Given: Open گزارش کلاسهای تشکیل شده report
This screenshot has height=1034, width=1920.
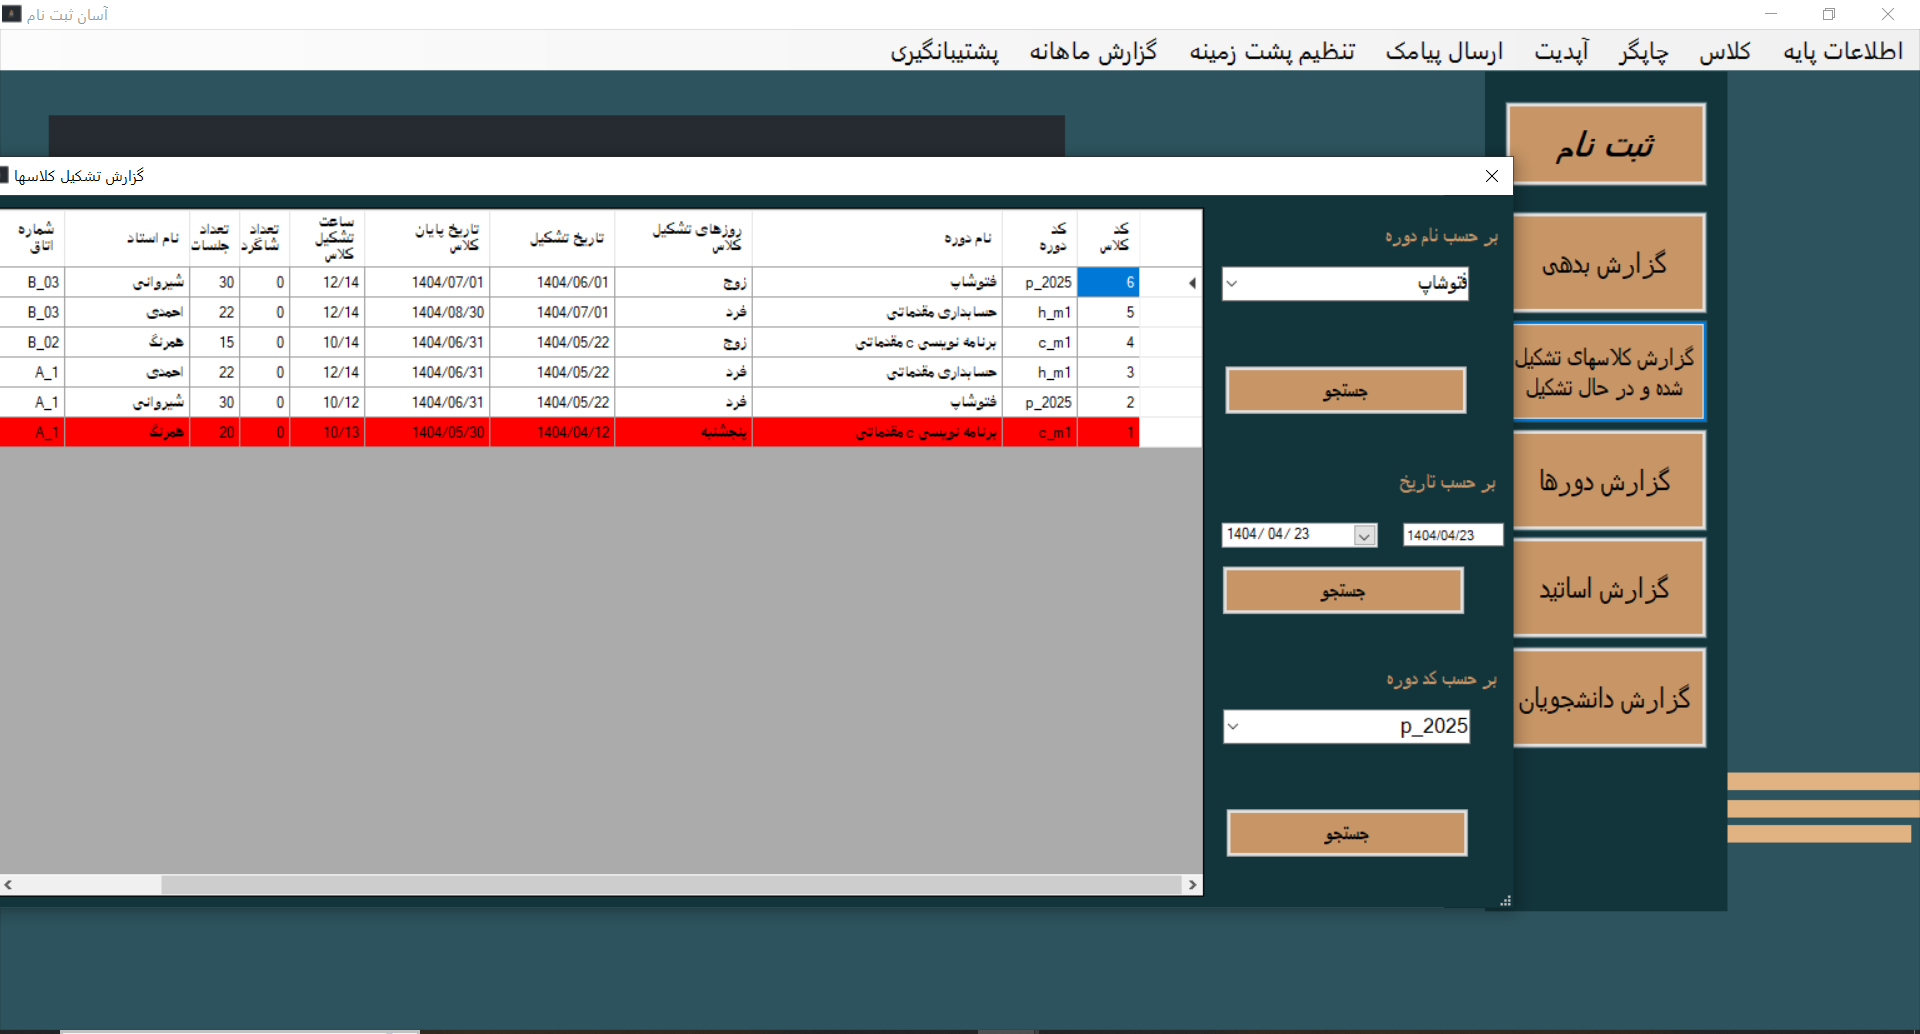Looking at the screenshot, I should (x=1608, y=371).
